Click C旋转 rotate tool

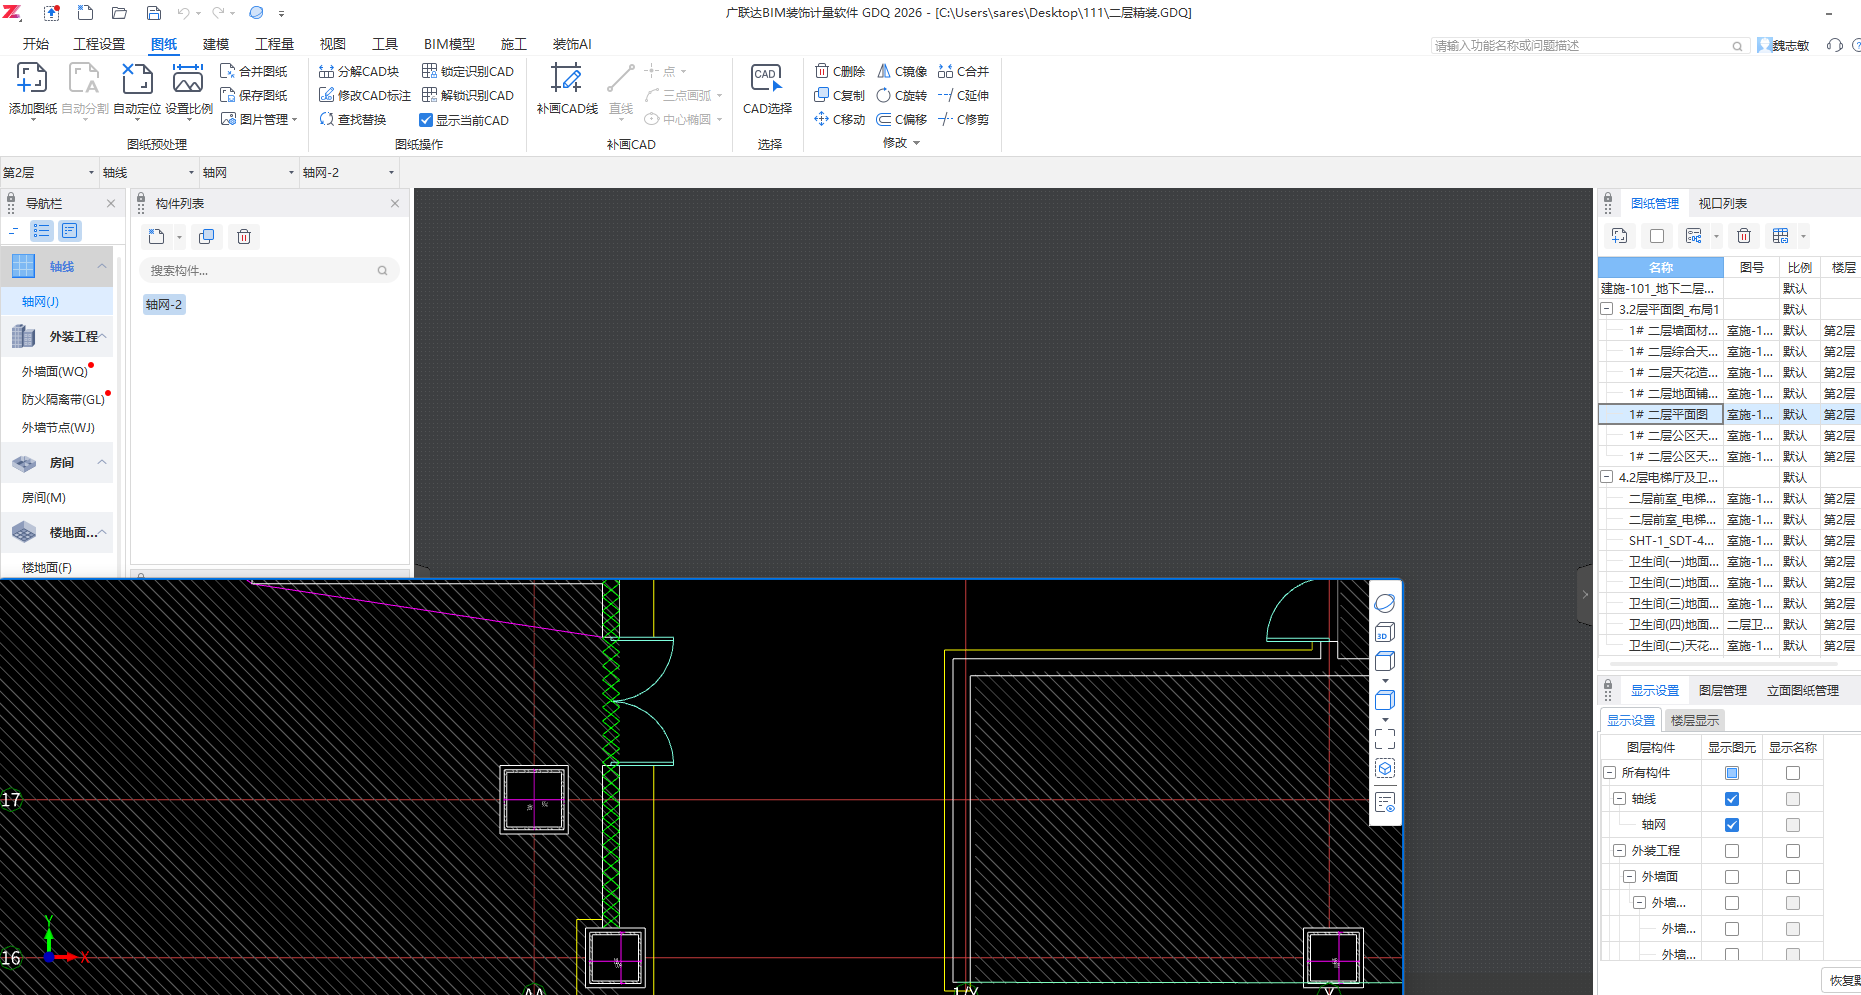(902, 95)
